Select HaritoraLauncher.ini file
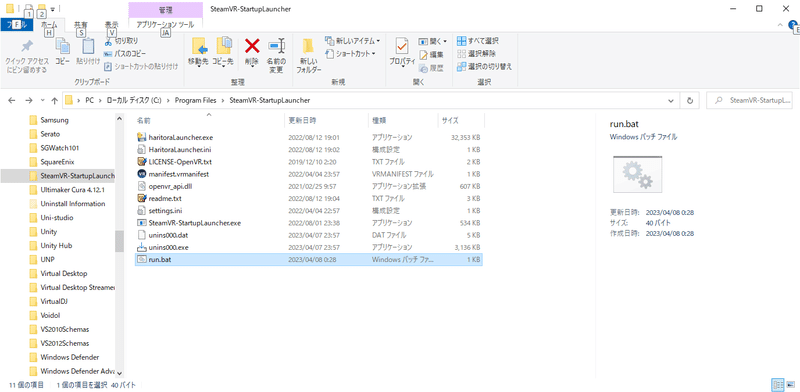This screenshot has width=800, height=392. (309, 150)
